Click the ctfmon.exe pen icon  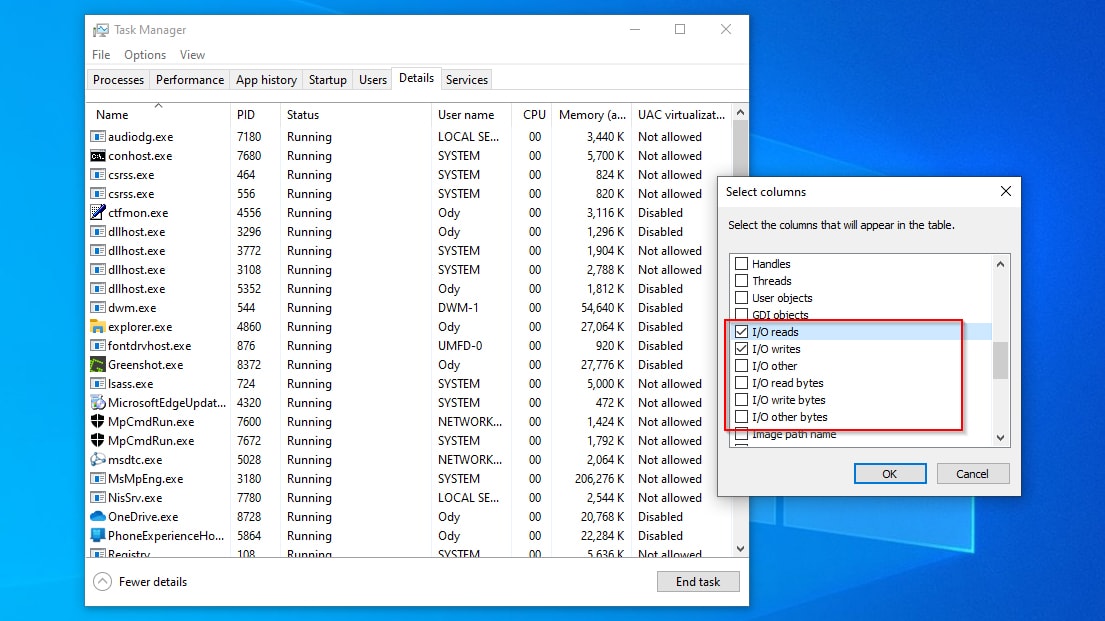click(98, 213)
